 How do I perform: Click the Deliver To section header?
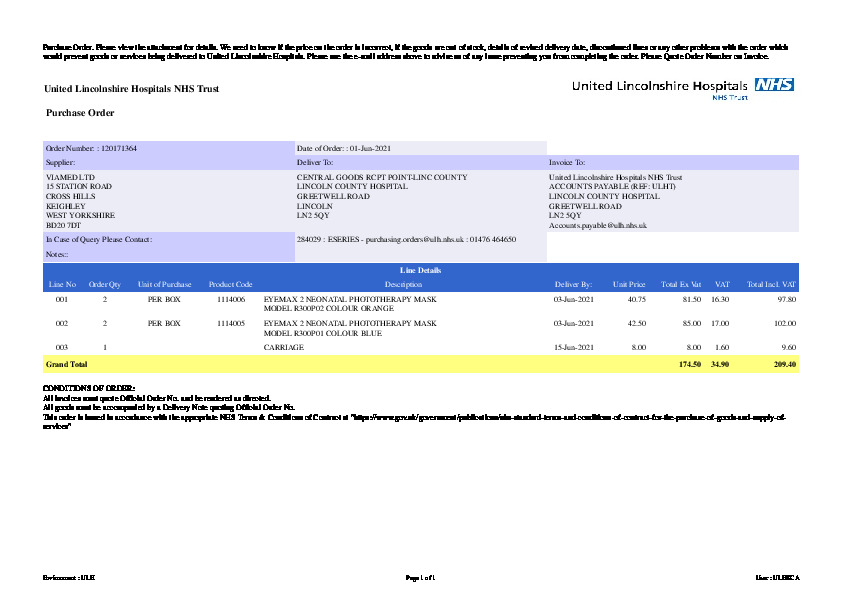[x=315, y=162]
